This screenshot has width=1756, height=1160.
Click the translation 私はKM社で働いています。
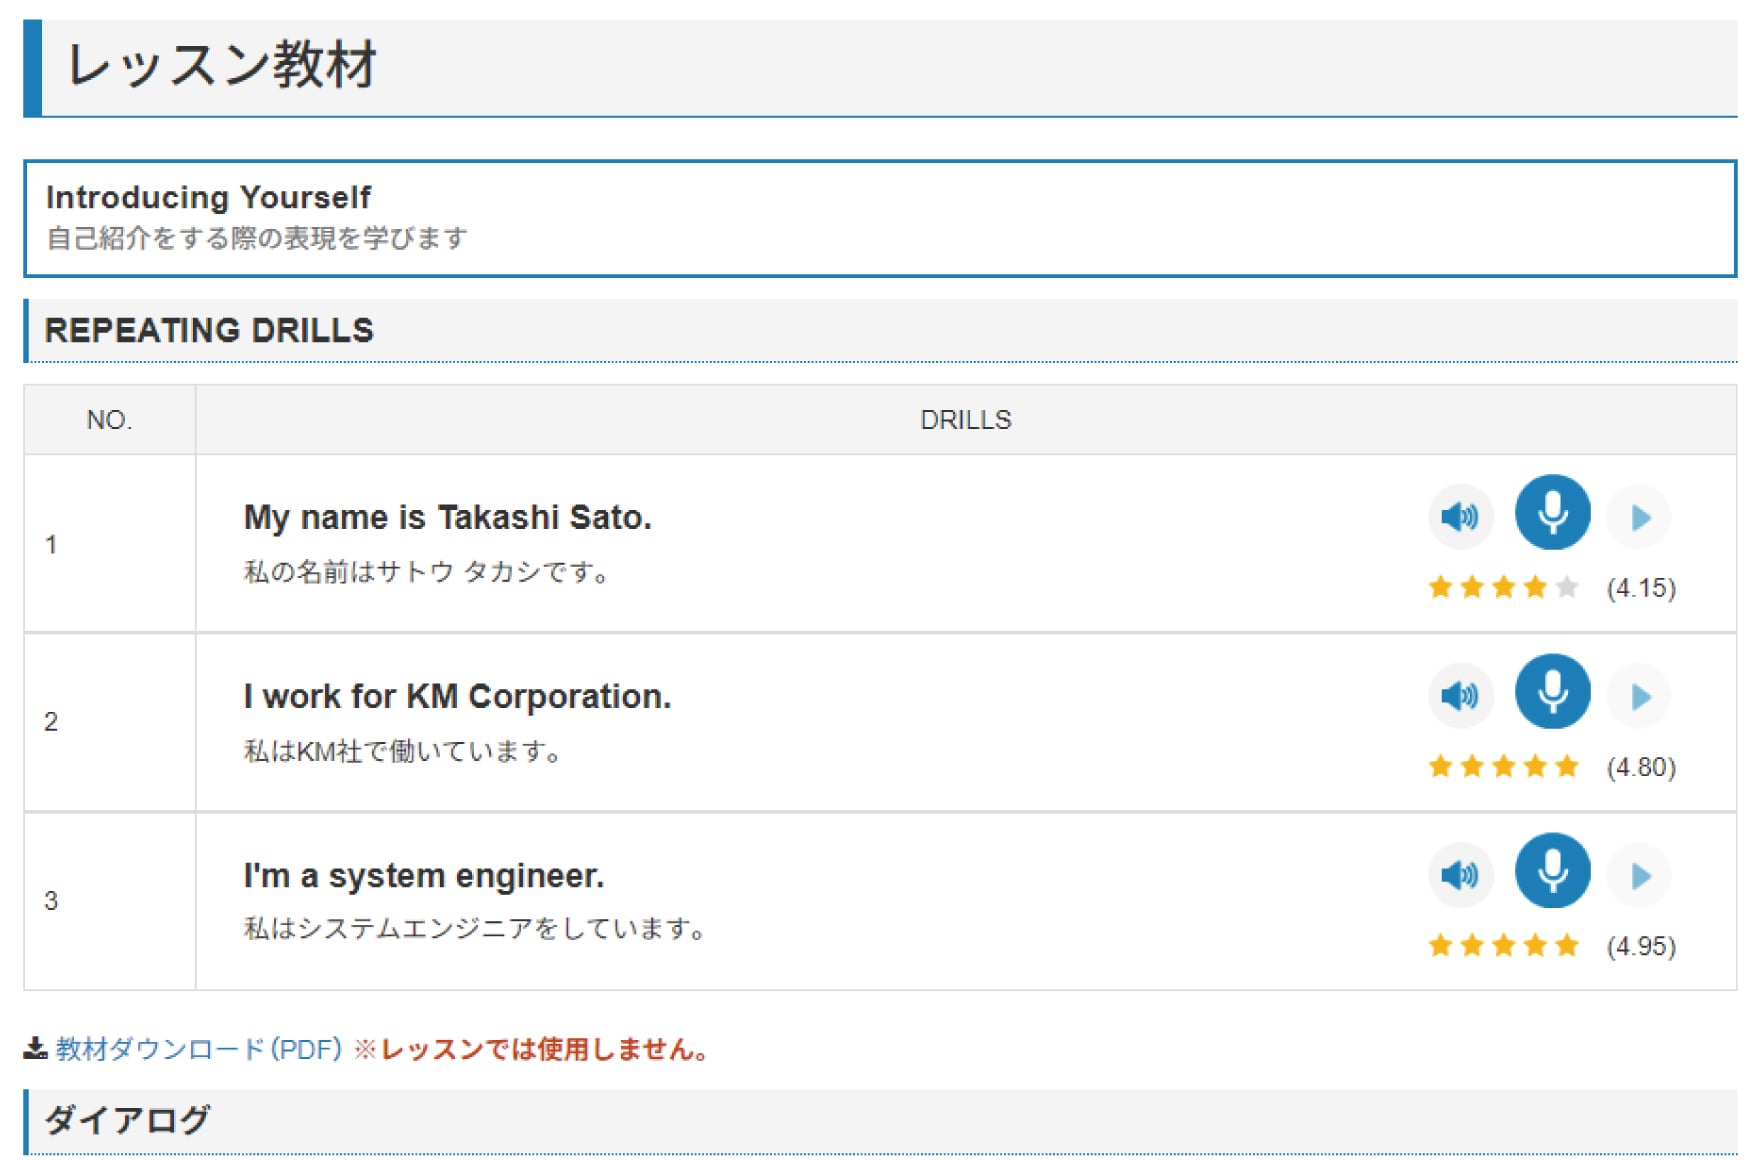[402, 751]
